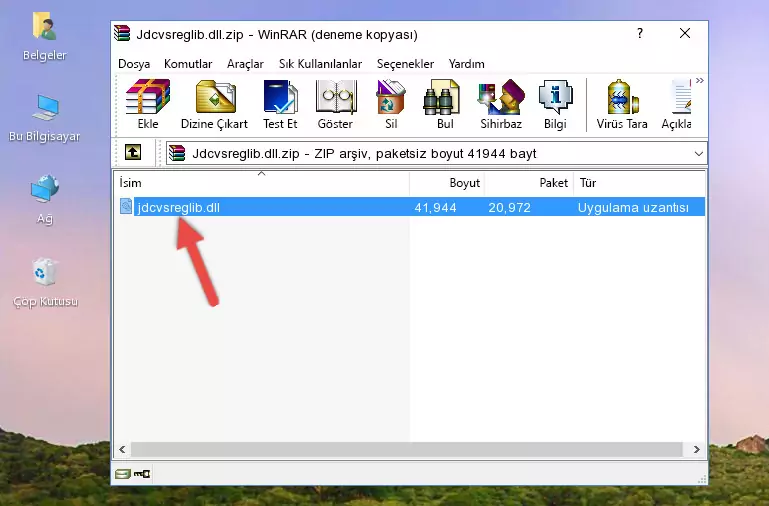Click the packed value 20,972
The height and width of the screenshot is (506, 769).
(510, 207)
